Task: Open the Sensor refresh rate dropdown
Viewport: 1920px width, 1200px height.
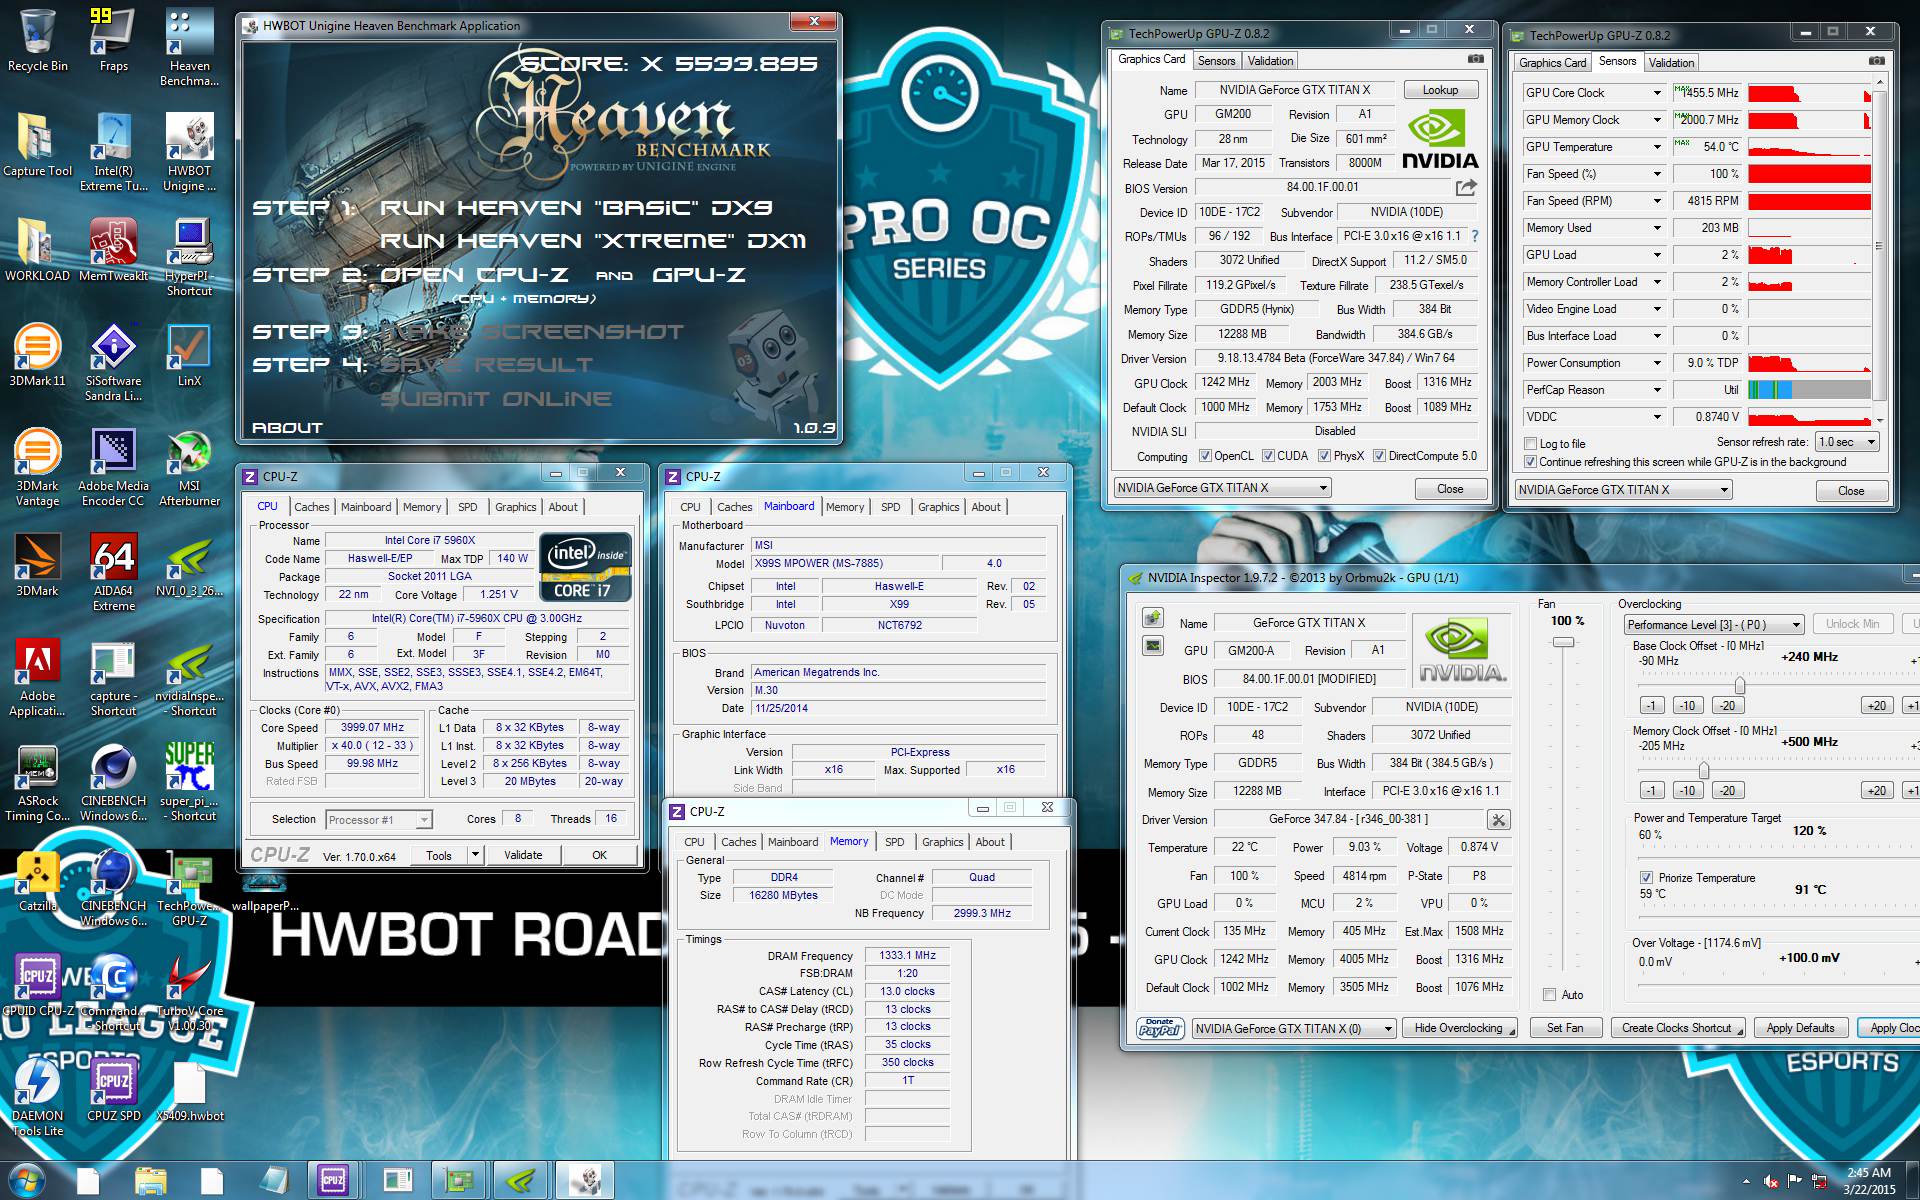Action: (x=1847, y=441)
